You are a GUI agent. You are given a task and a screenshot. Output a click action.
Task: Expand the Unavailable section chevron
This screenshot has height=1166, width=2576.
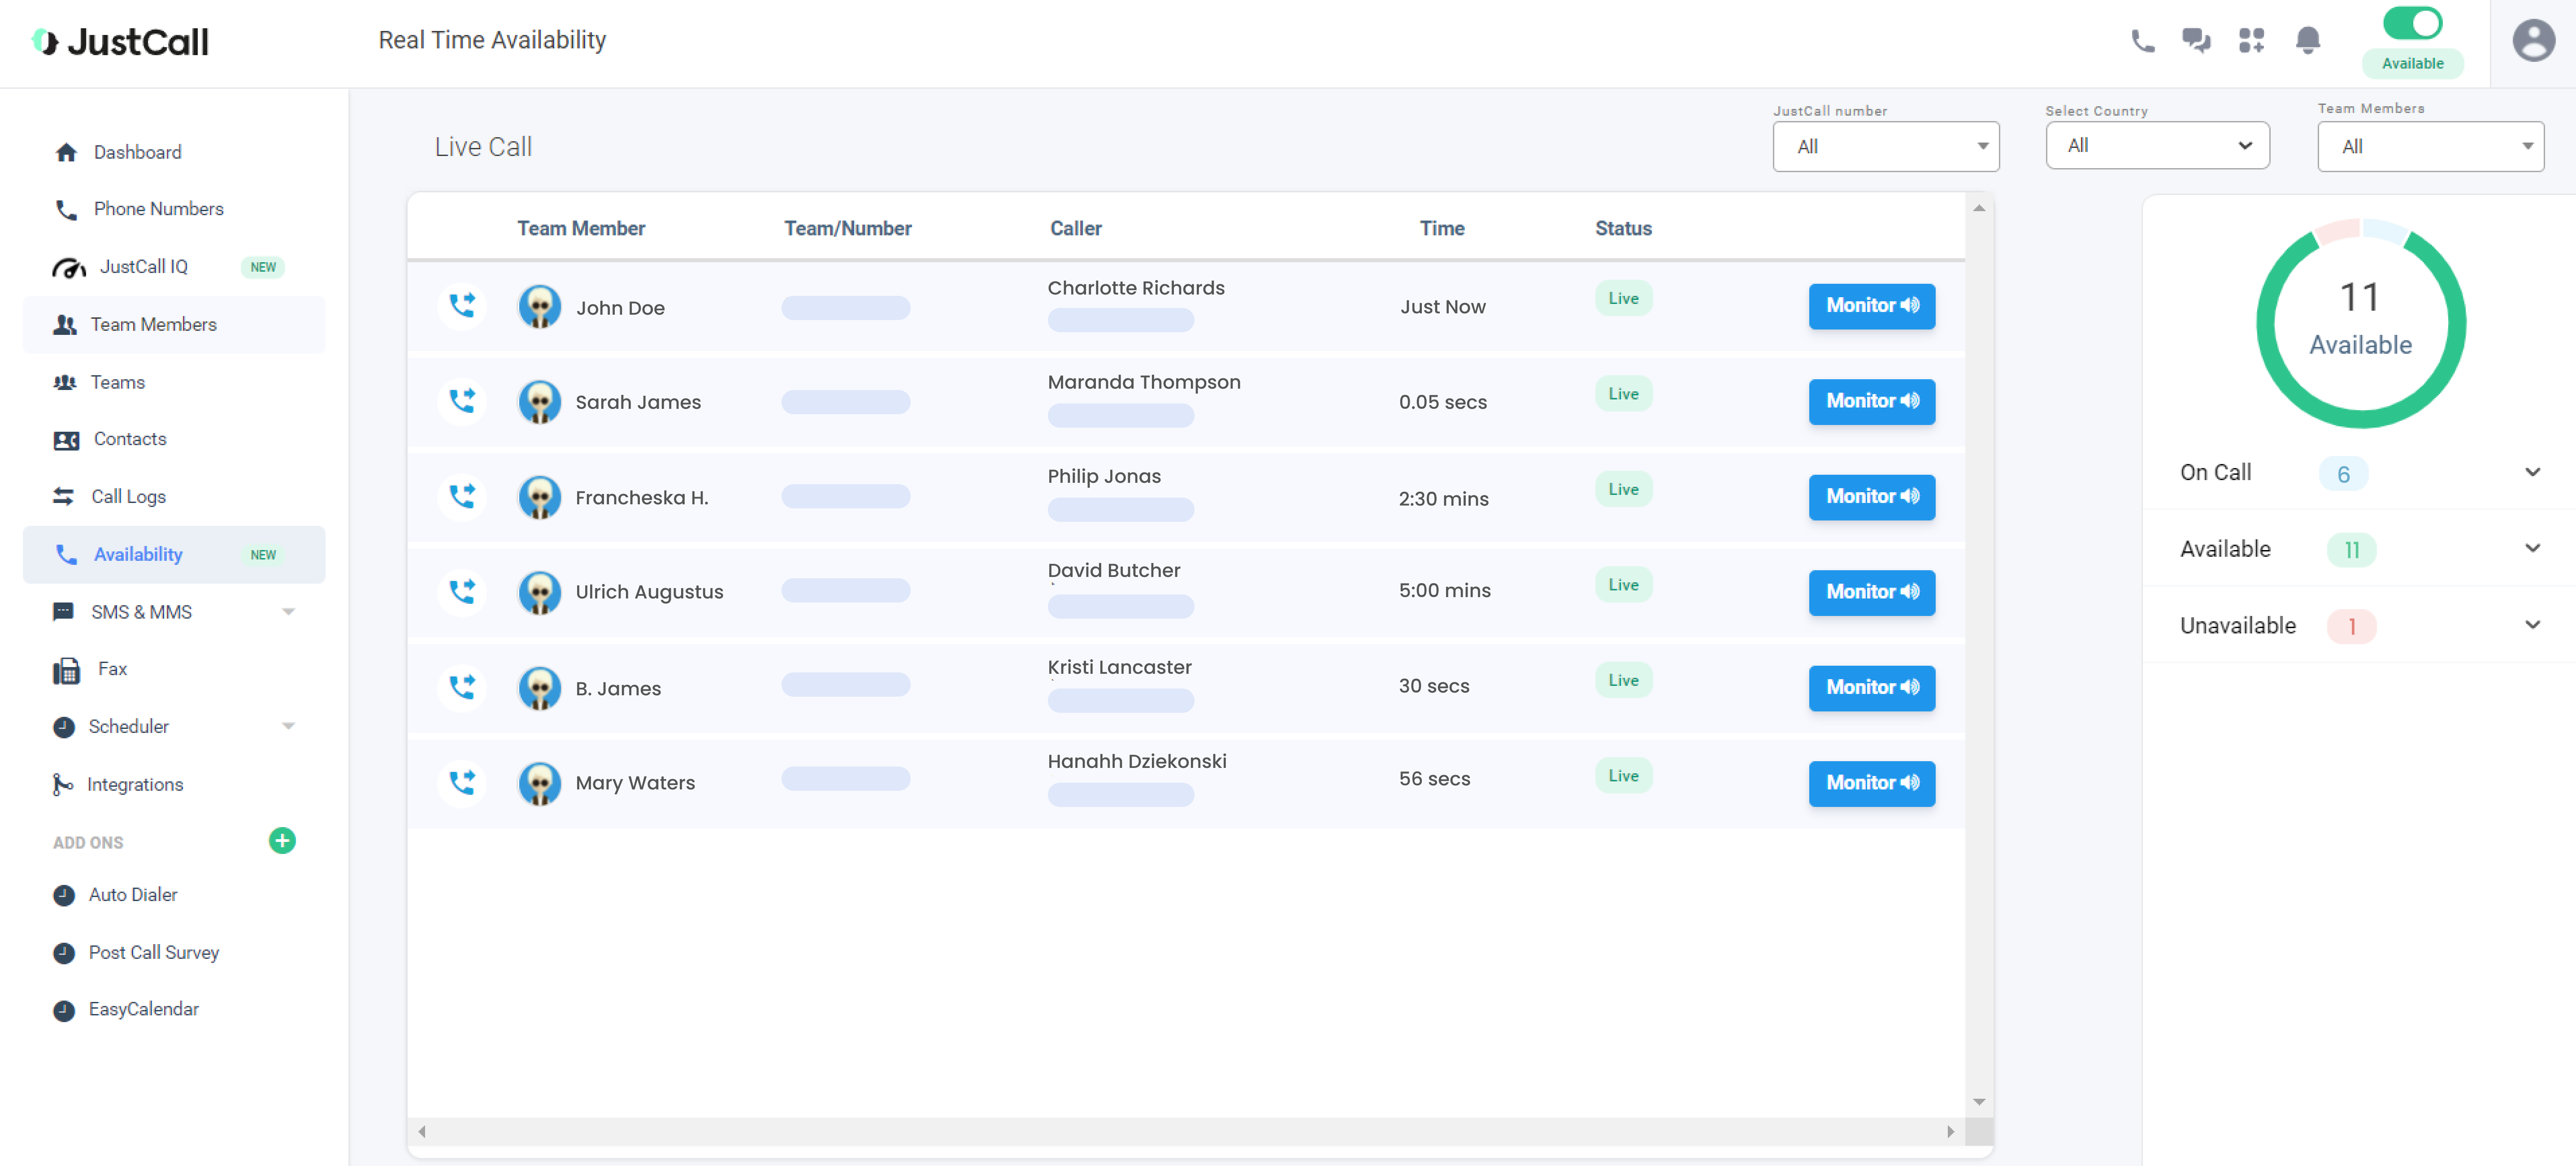point(2532,625)
